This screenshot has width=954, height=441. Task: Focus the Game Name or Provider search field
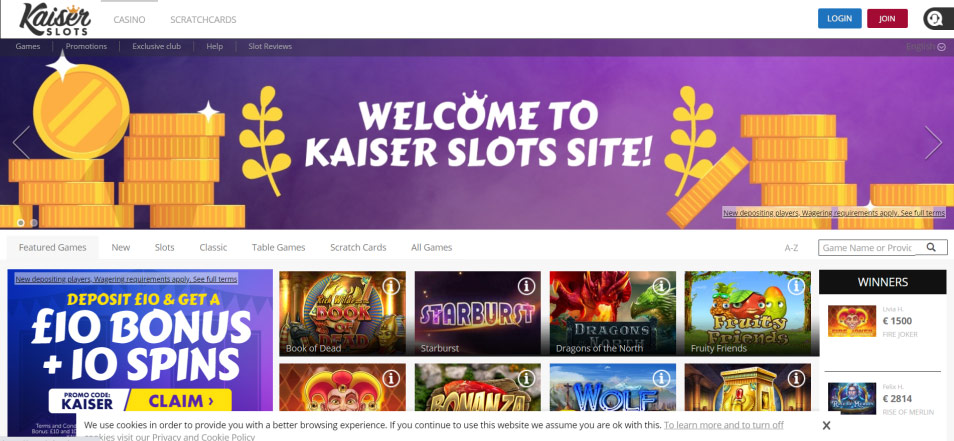pyautogui.click(x=868, y=248)
